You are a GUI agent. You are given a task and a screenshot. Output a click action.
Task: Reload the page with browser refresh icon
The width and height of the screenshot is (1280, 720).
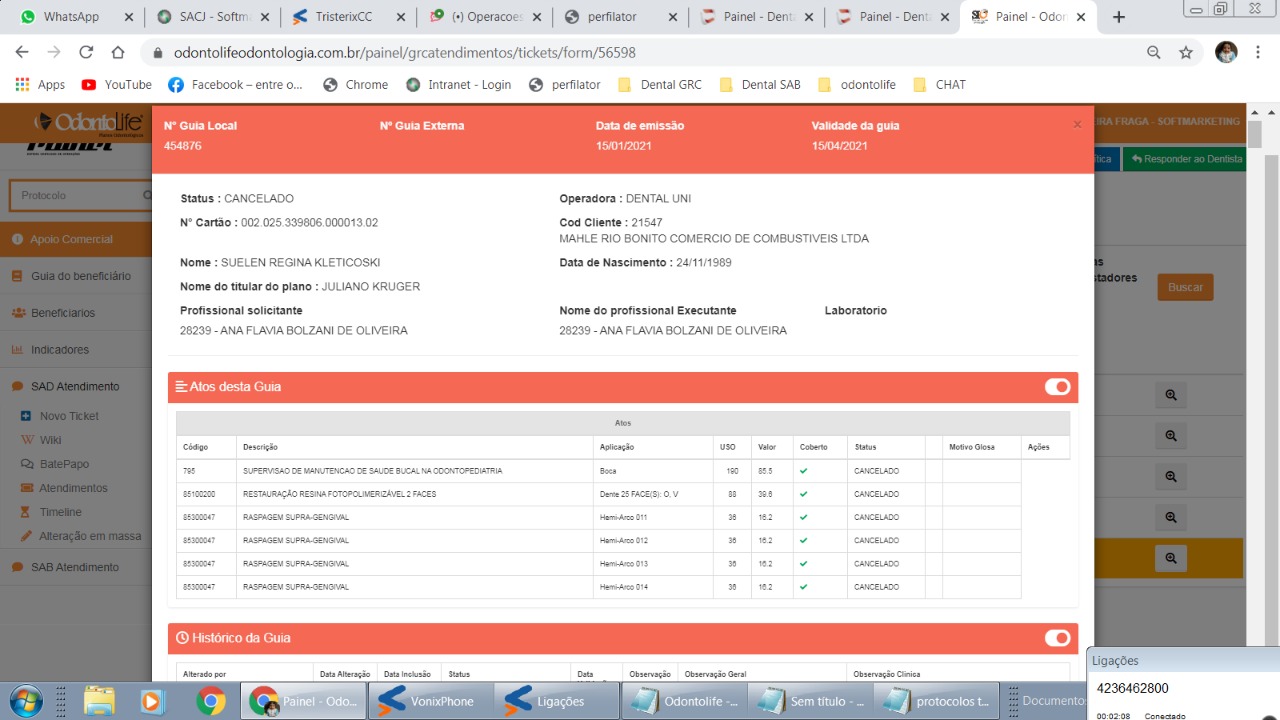(x=86, y=52)
